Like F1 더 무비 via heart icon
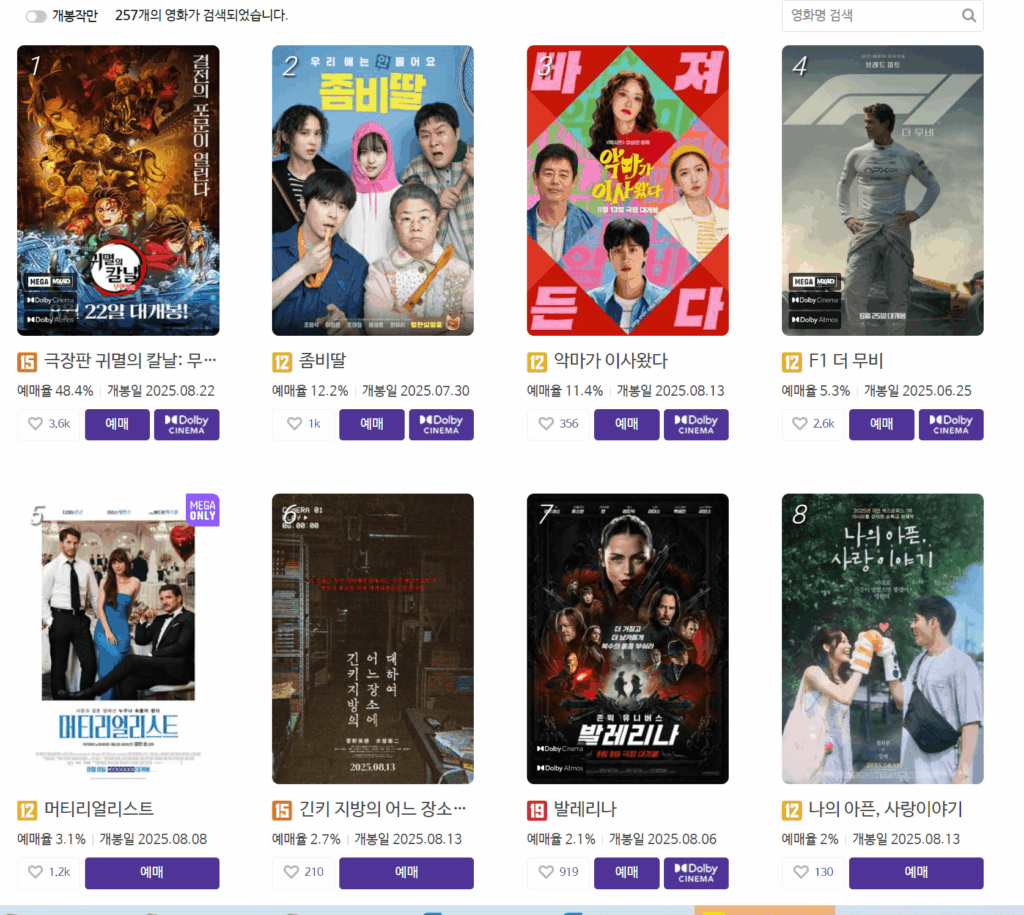 coord(800,424)
